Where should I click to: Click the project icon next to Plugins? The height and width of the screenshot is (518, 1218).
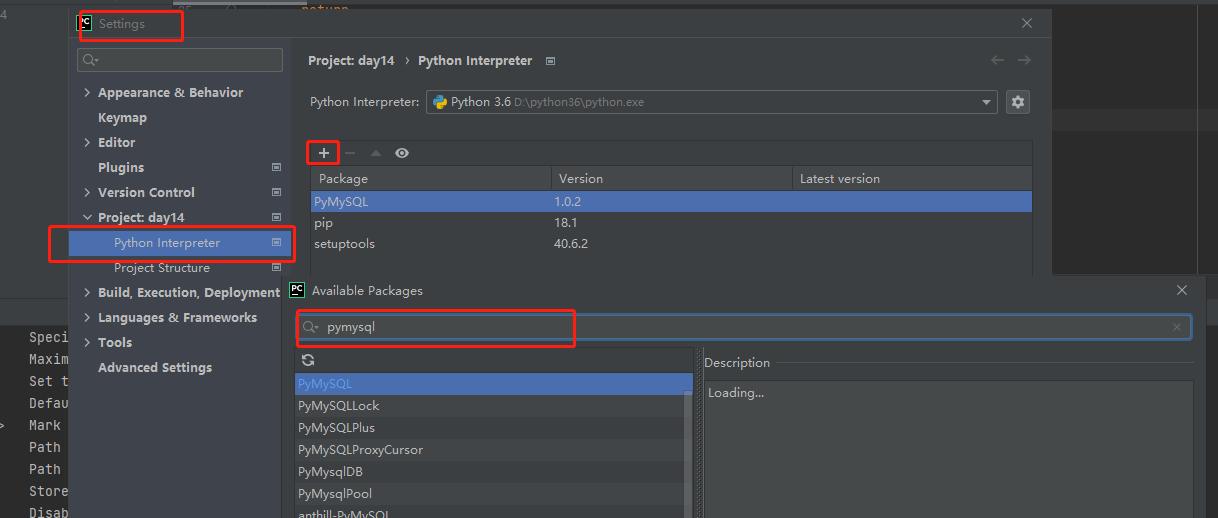click(276, 167)
